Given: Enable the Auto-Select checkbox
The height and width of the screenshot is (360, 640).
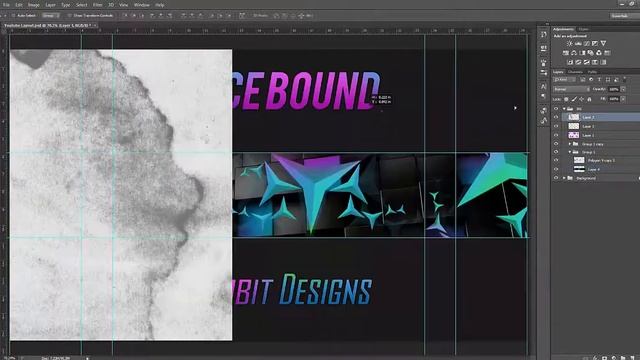Looking at the screenshot, I should point(13,16).
